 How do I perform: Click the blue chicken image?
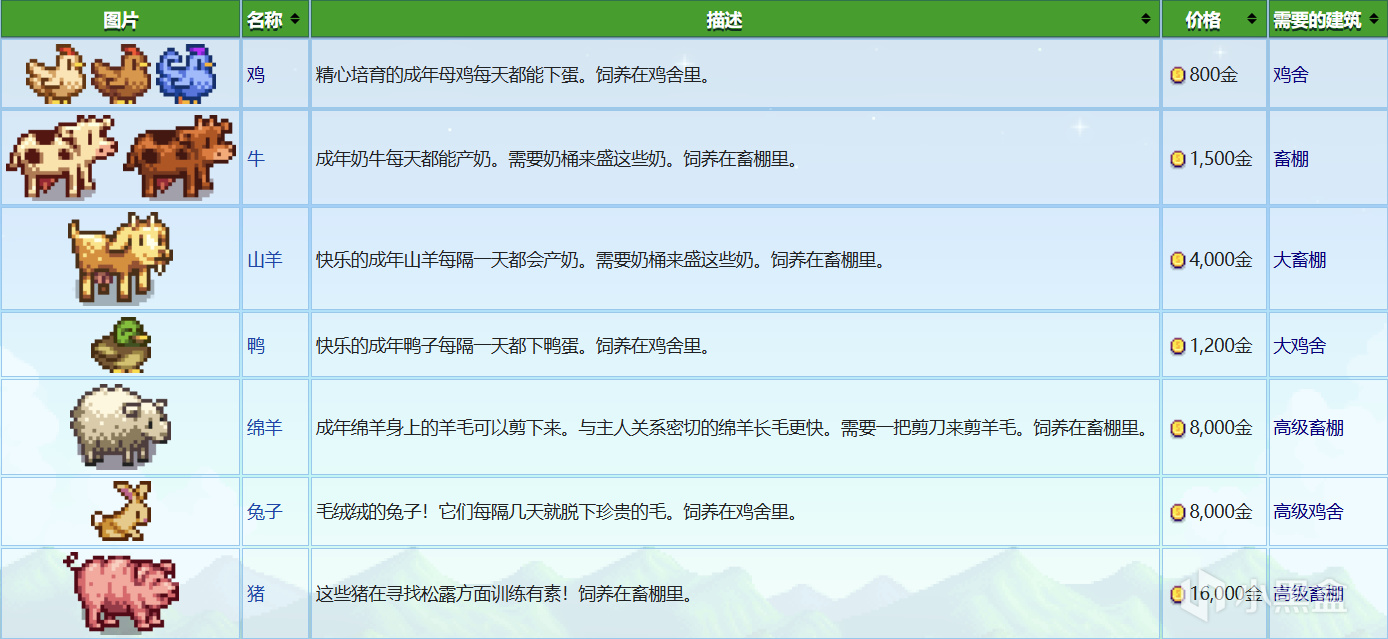(185, 73)
